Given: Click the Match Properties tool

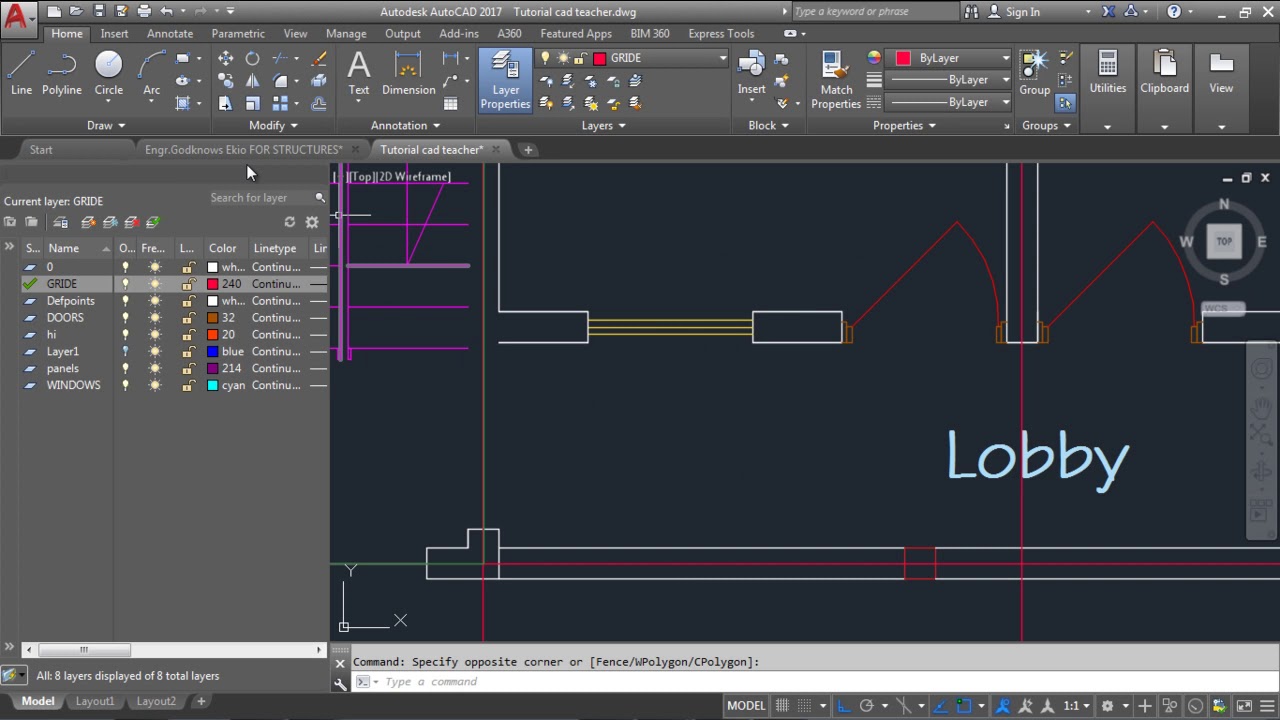Looking at the screenshot, I should 836,80.
